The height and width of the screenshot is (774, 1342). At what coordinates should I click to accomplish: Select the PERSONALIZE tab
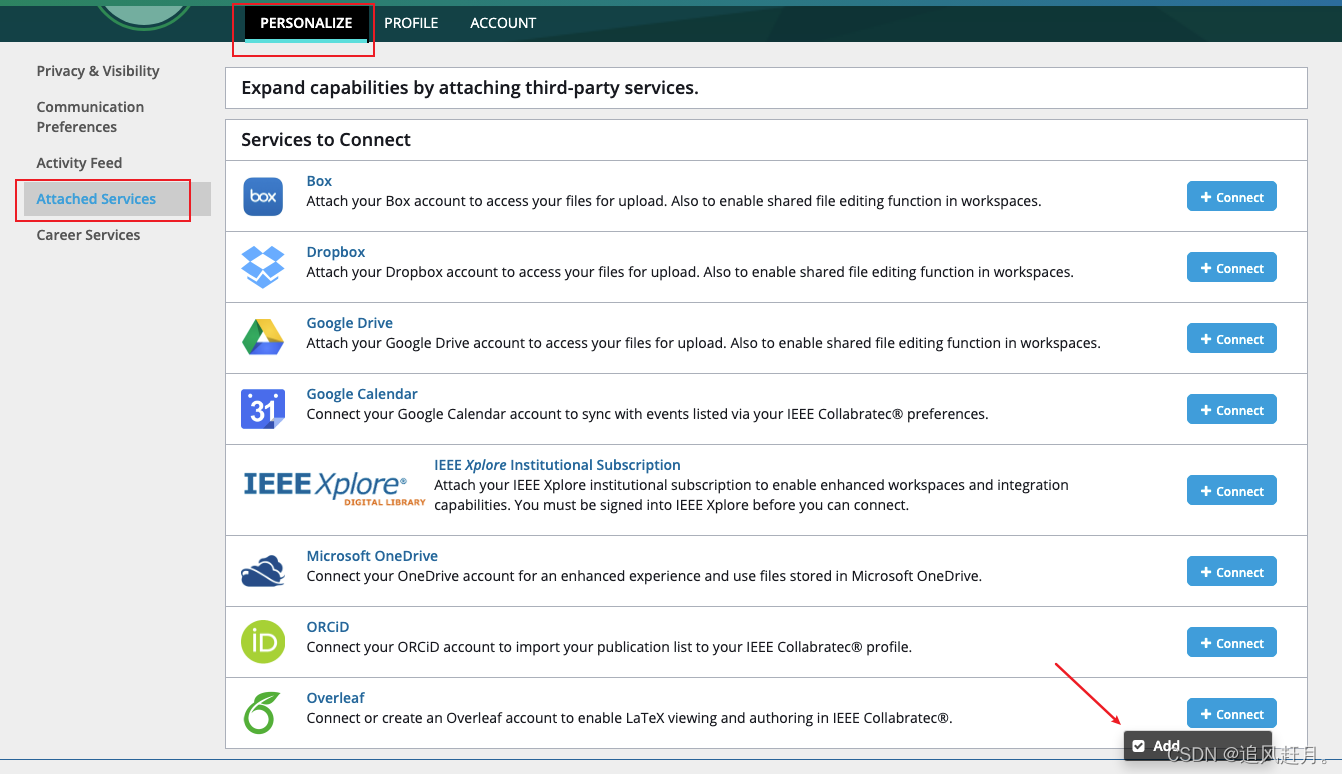[306, 22]
